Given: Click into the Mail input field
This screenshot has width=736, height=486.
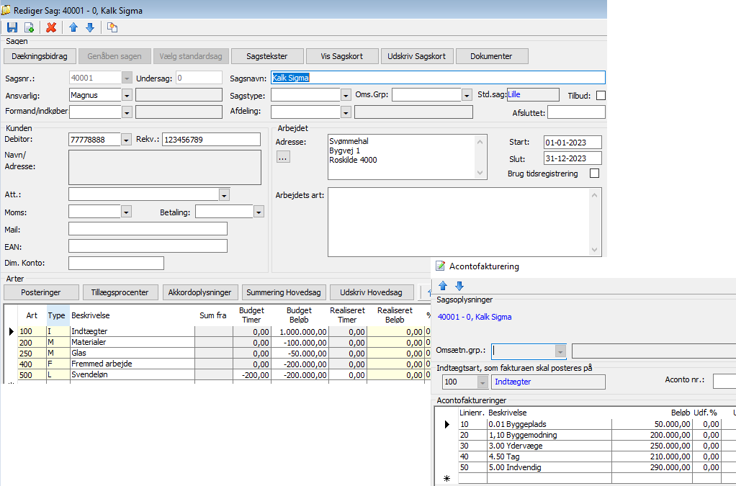Looking at the screenshot, I should click(147, 229).
